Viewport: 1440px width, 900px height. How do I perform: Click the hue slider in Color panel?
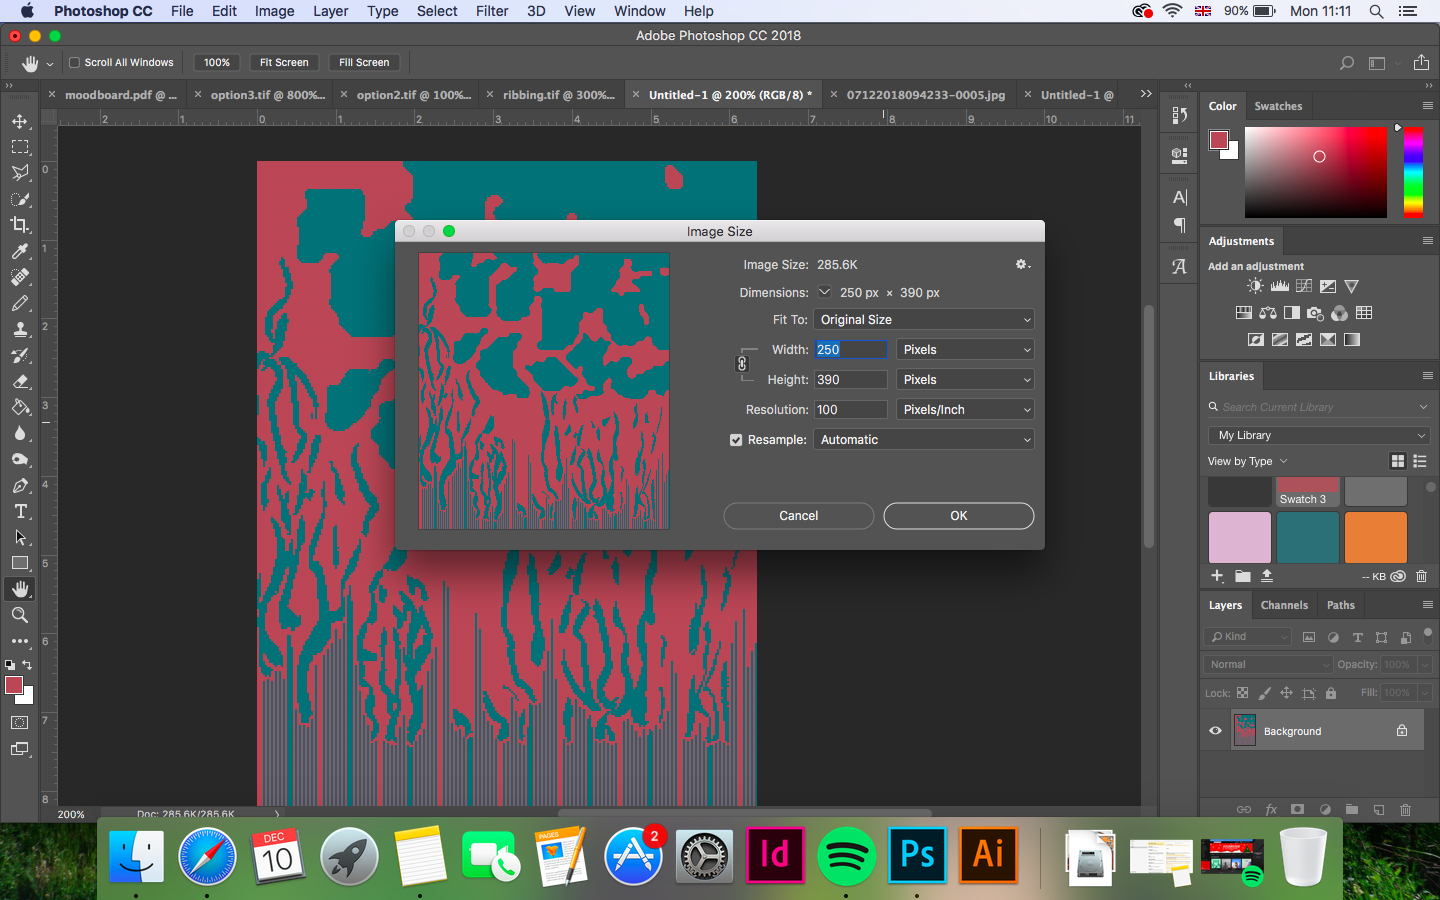[1413, 172]
